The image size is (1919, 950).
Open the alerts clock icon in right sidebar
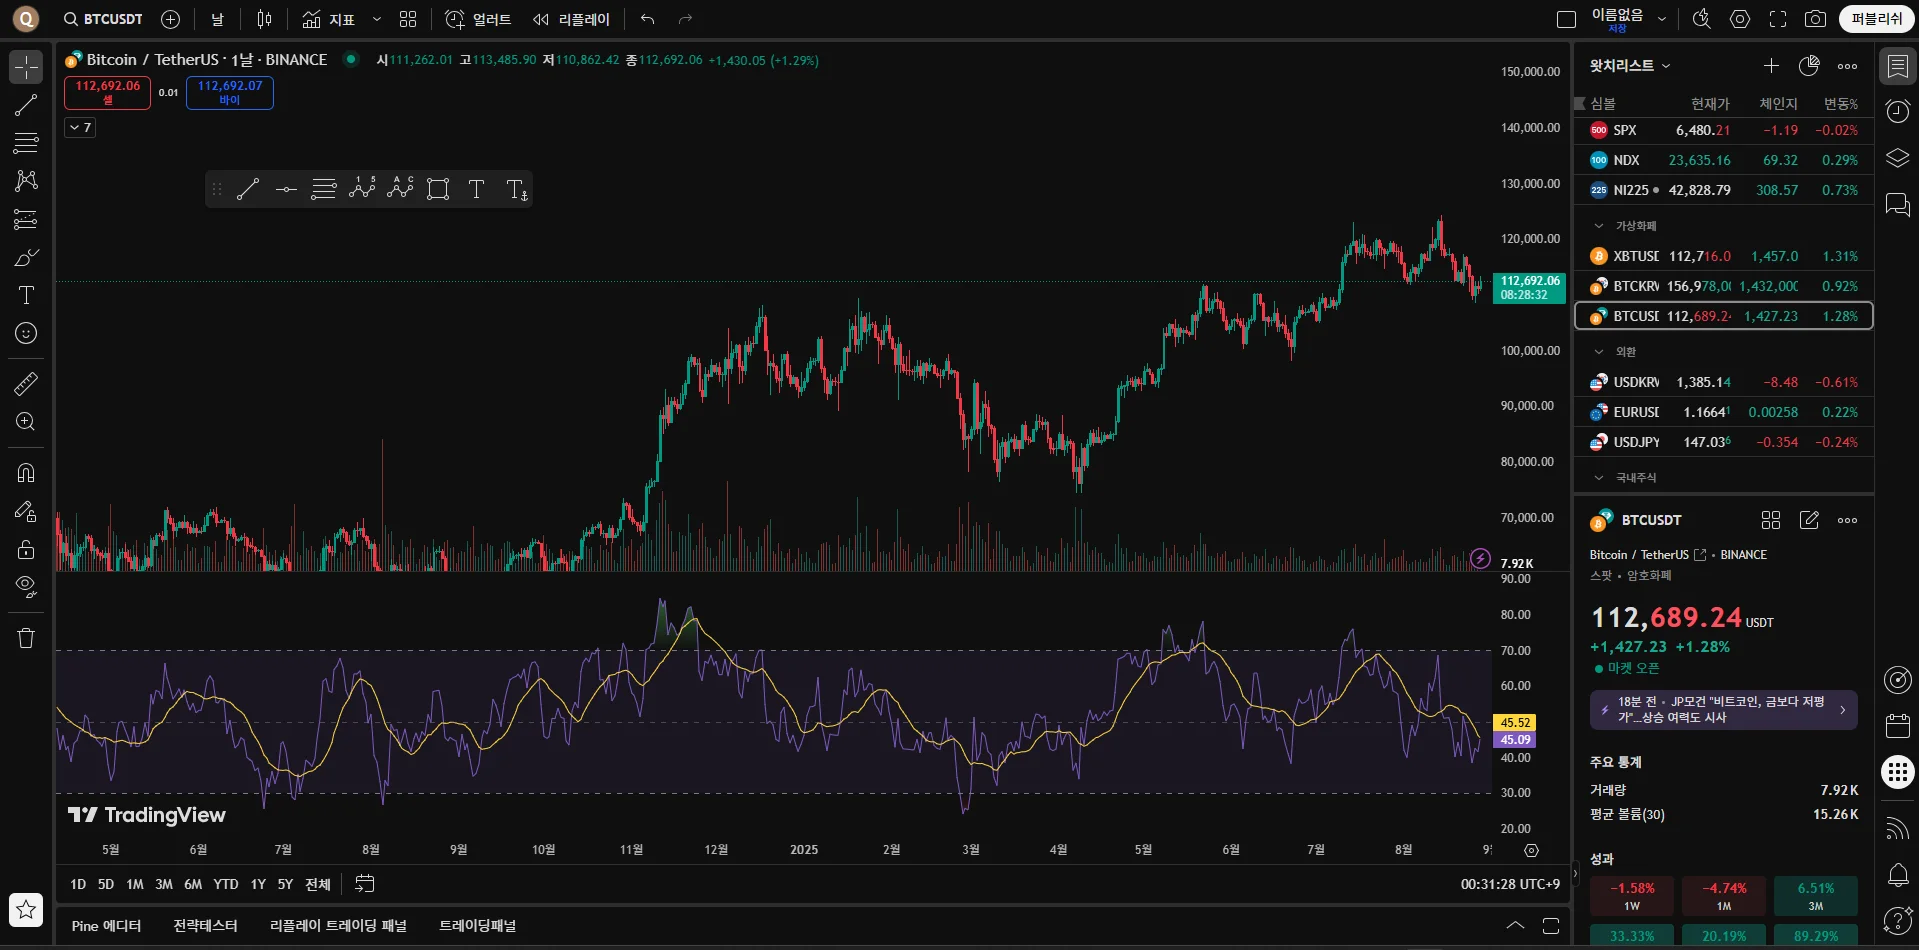point(1897,111)
